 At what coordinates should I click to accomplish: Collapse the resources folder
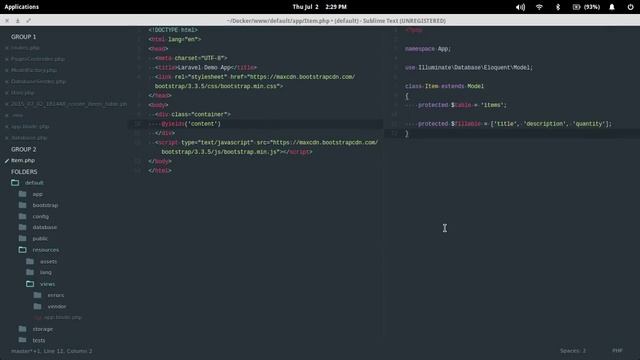coord(22,249)
